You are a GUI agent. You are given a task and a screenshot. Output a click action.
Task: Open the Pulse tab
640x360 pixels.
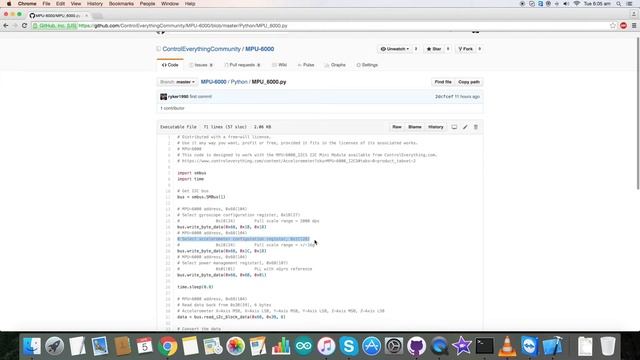click(306, 65)
